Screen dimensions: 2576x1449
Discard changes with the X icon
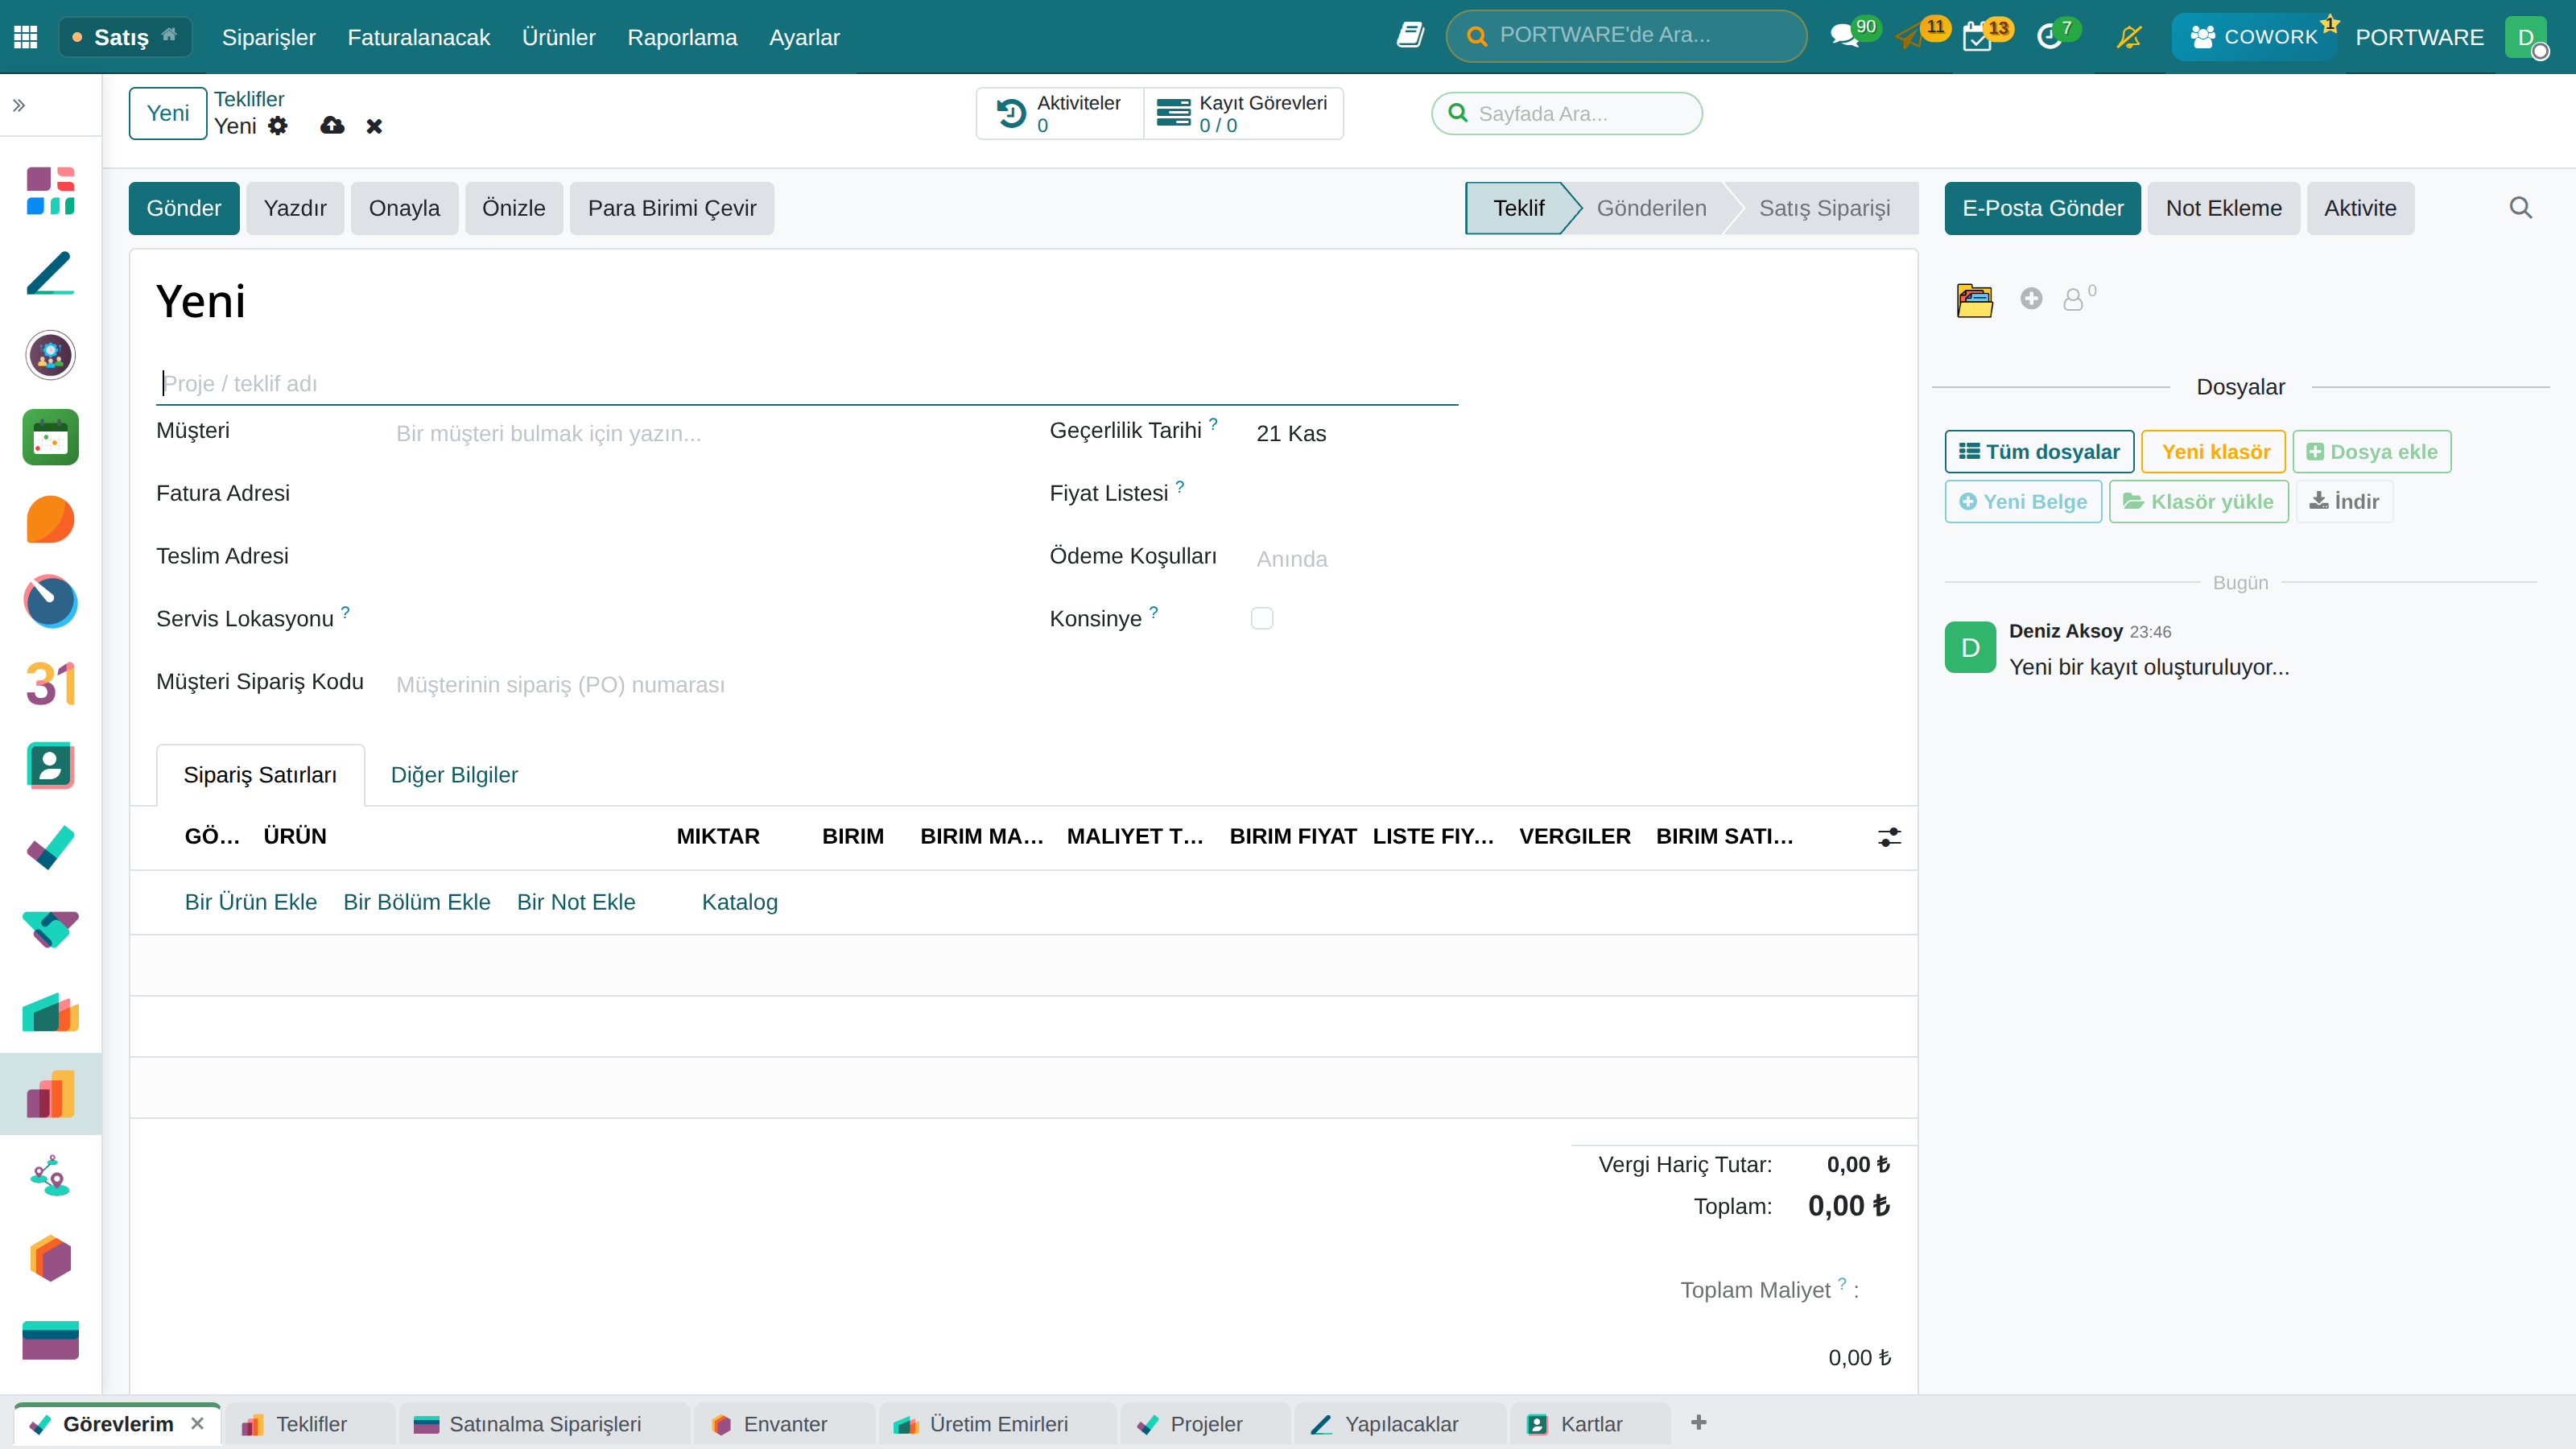click(x=374, y=126)
